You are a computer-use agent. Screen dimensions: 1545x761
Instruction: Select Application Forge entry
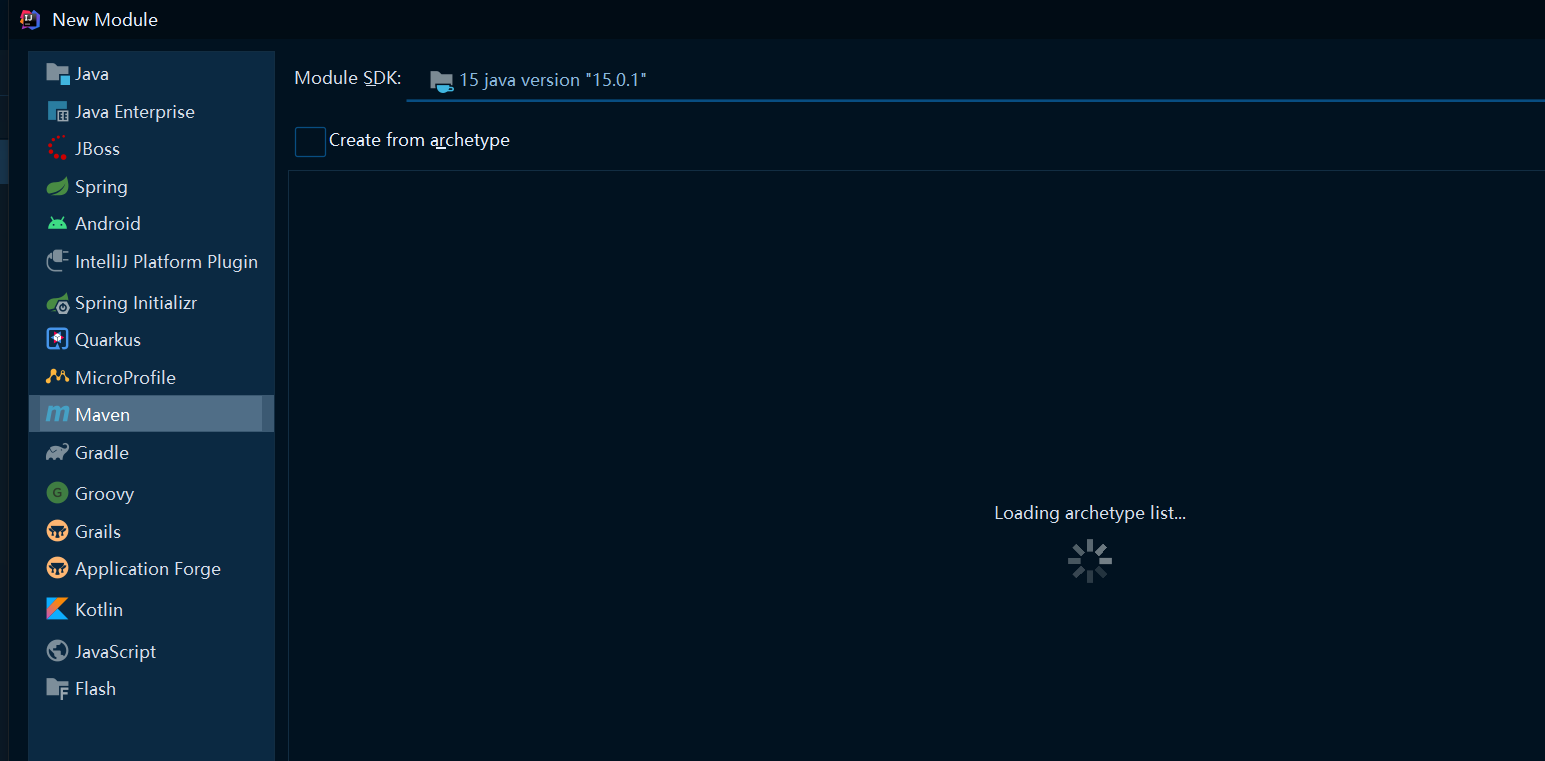(x=152, y=568)
